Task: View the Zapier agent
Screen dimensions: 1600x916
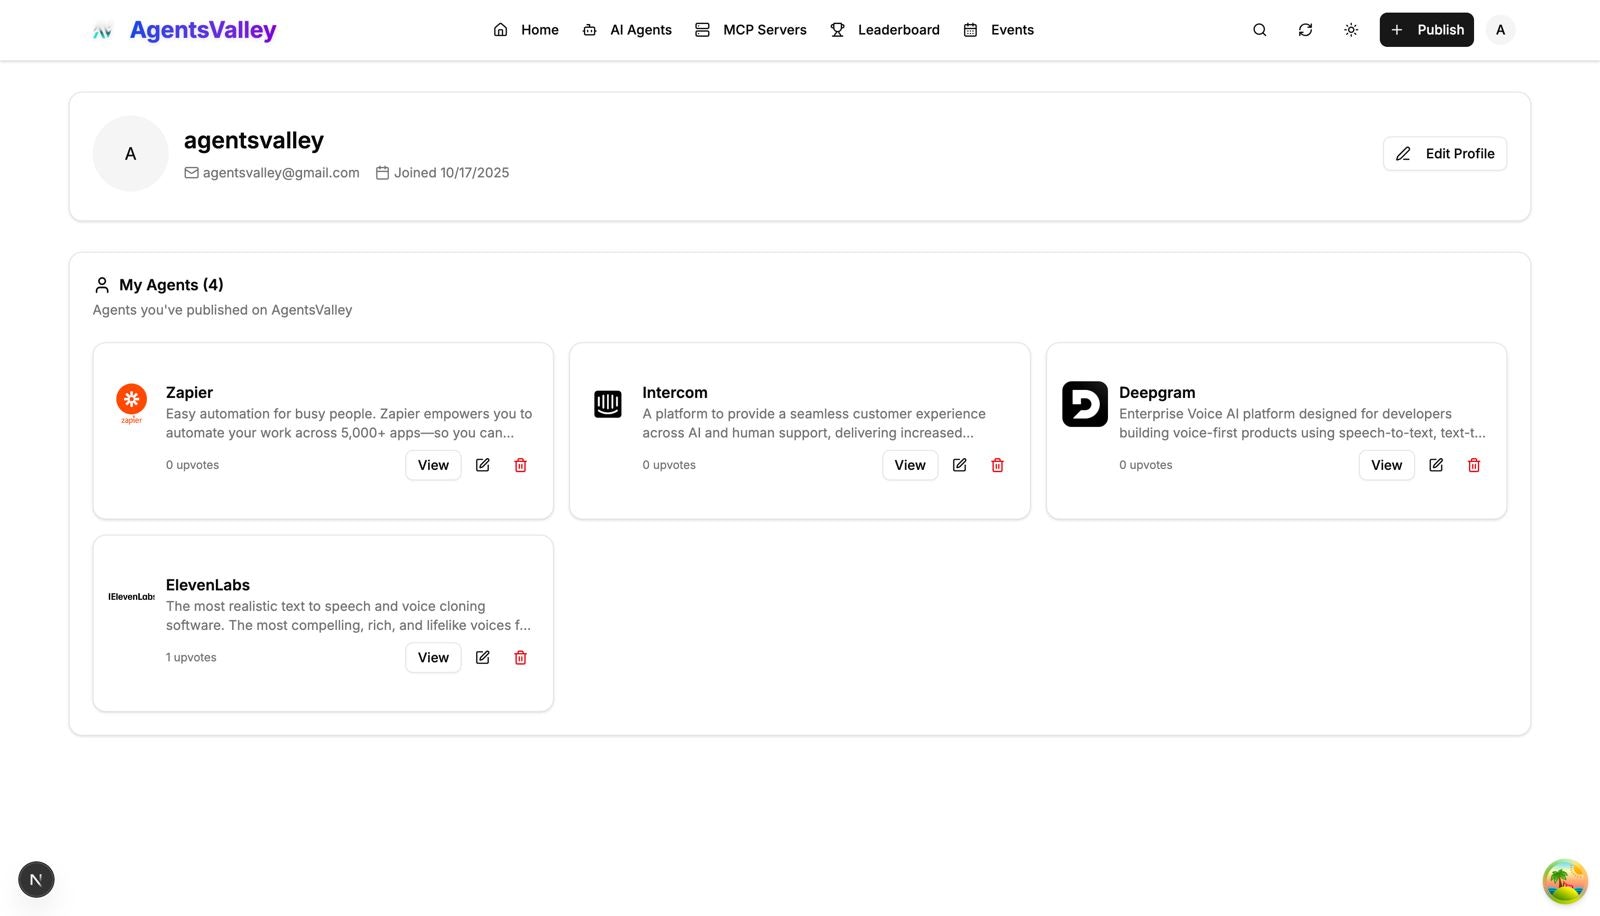Action: [433, 465]
